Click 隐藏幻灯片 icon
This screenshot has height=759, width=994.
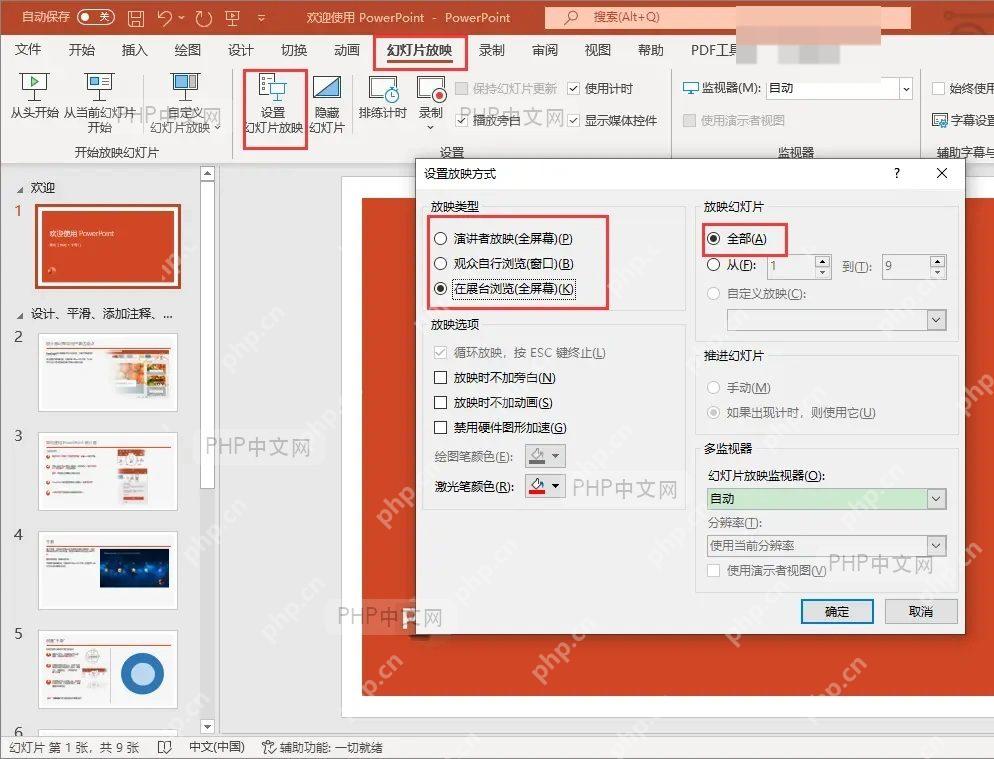tap(327, 88)
